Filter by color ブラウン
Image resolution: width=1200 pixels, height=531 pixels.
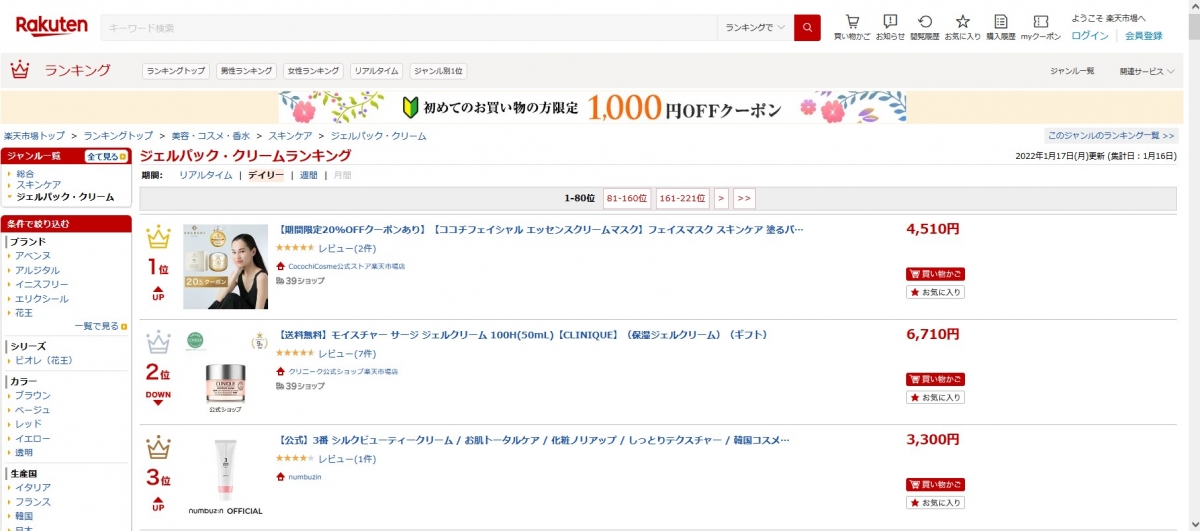(32, 395)
